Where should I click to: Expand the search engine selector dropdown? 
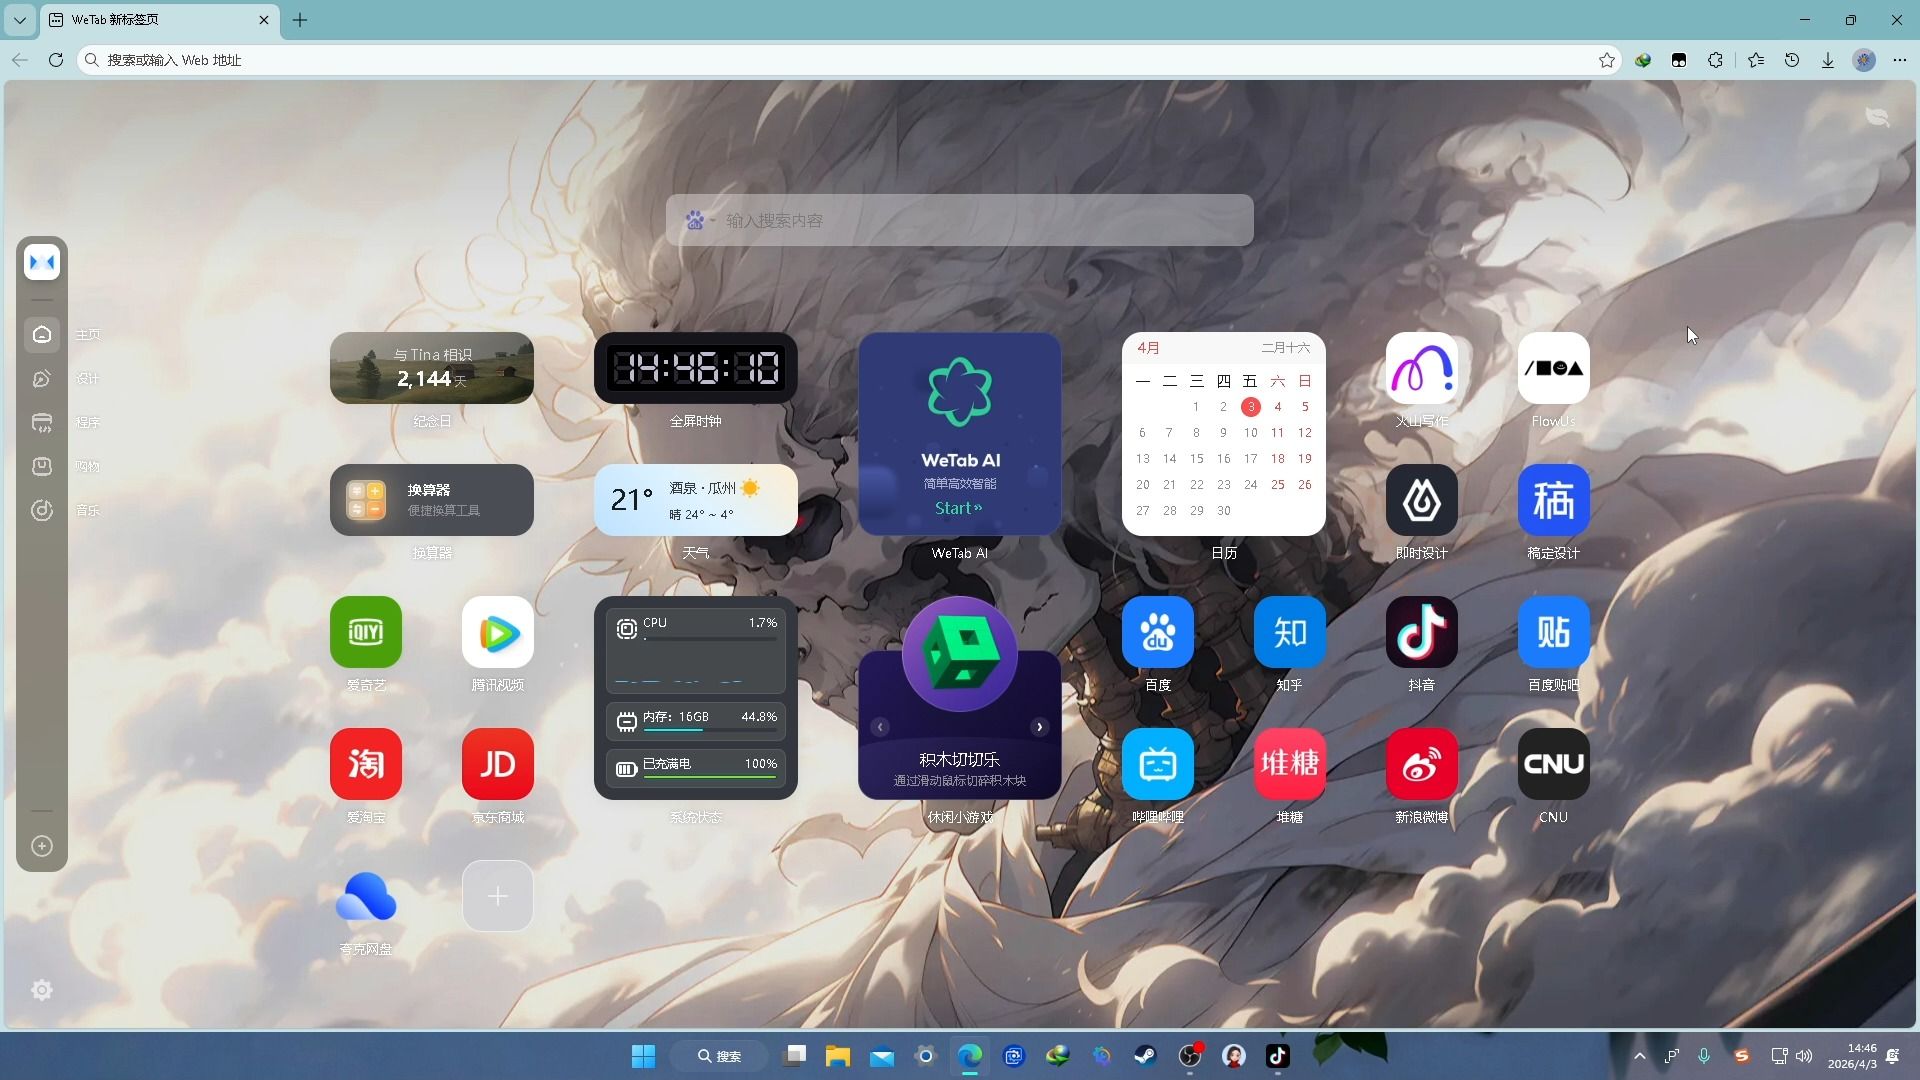699,220
